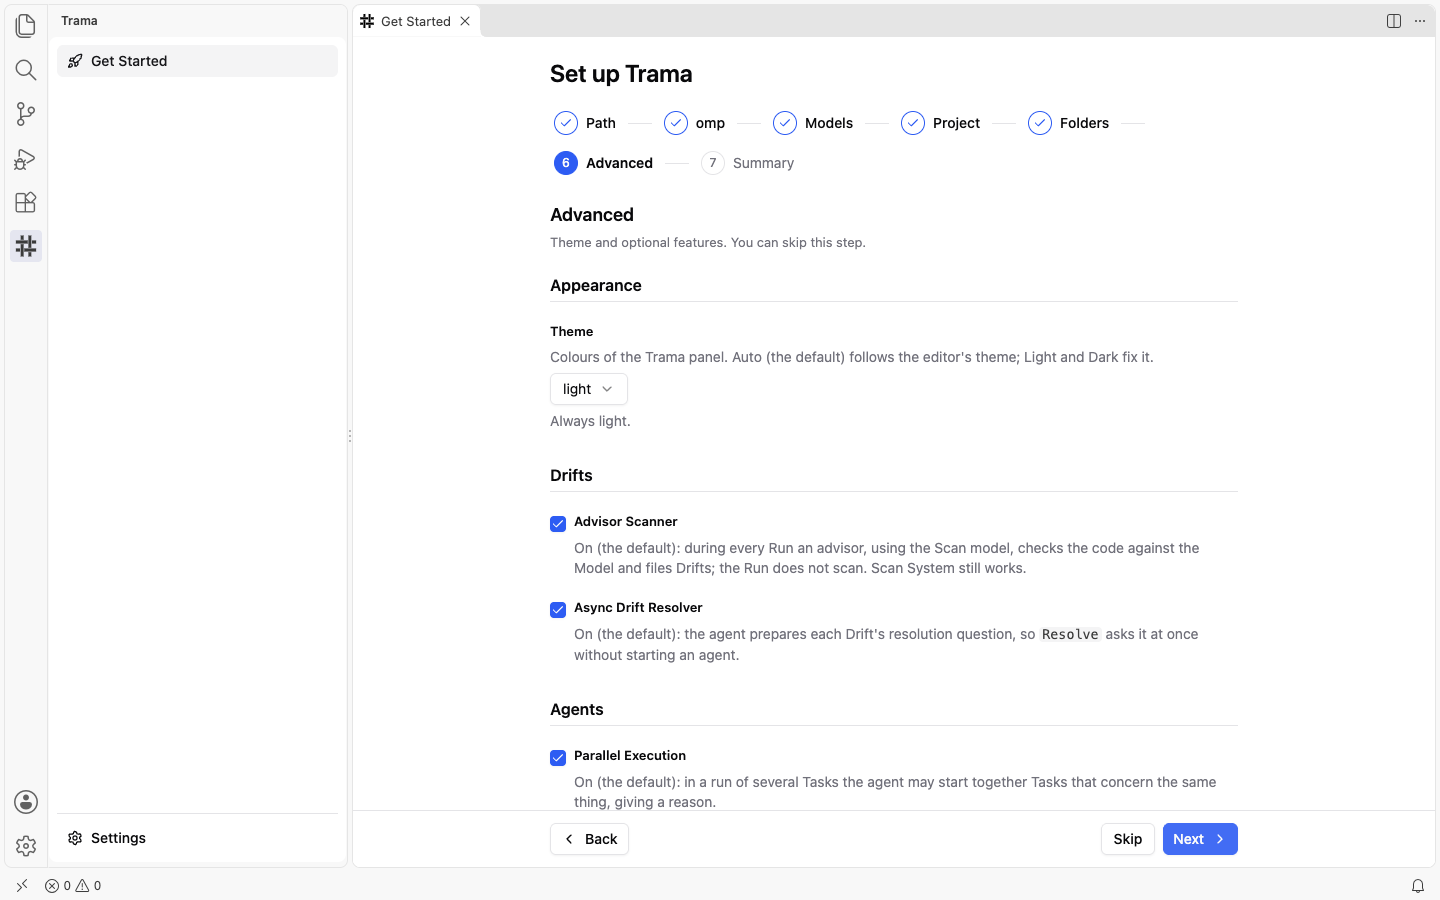Open errors and warnings count in status bar
Screen dimensions: 1440x900
pos(73,886)
